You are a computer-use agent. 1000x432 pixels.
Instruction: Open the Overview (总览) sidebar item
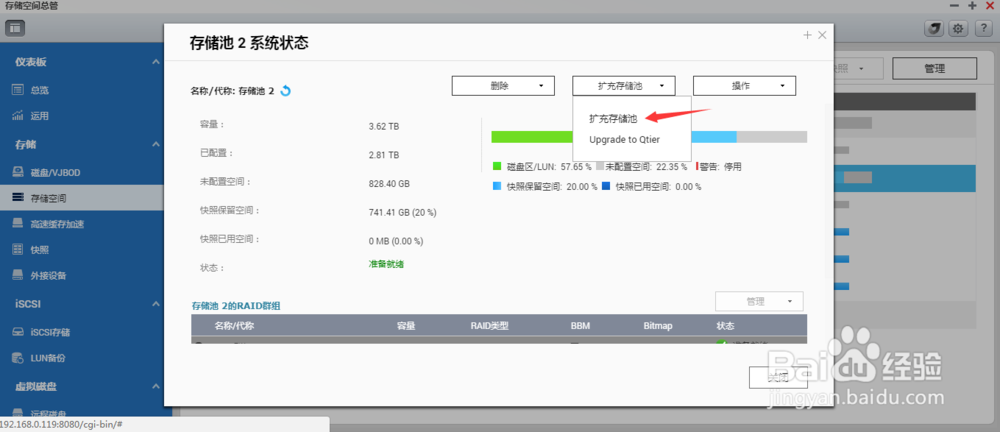coord(39,90)
